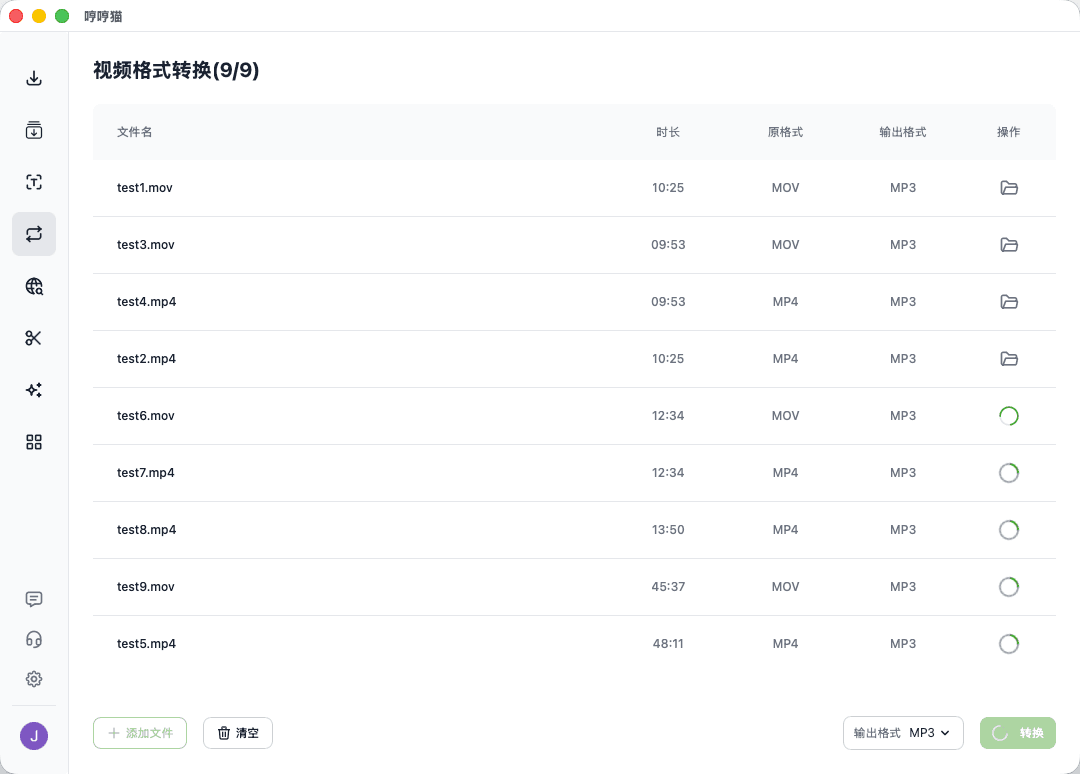Select the format conversion sidebar icon
The width and height of the screenshot is (1080, 774).
click(34, 234)
